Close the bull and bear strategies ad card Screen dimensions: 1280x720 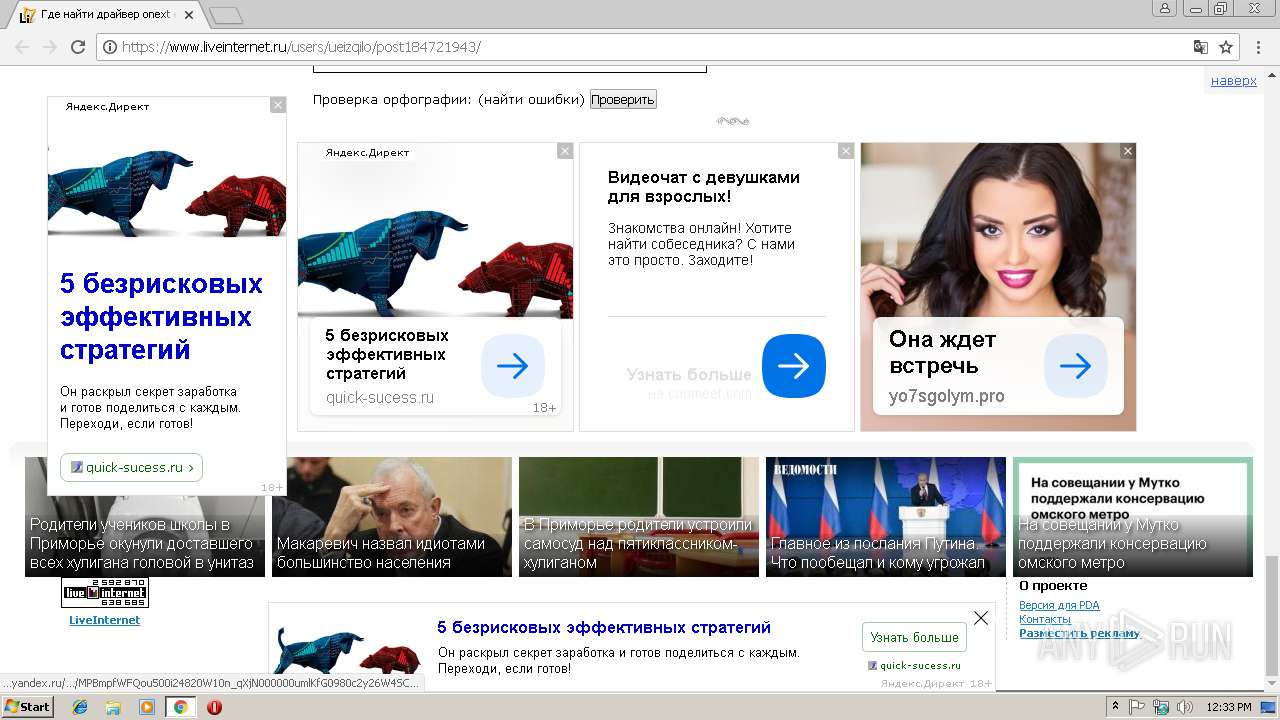[565, 151]
